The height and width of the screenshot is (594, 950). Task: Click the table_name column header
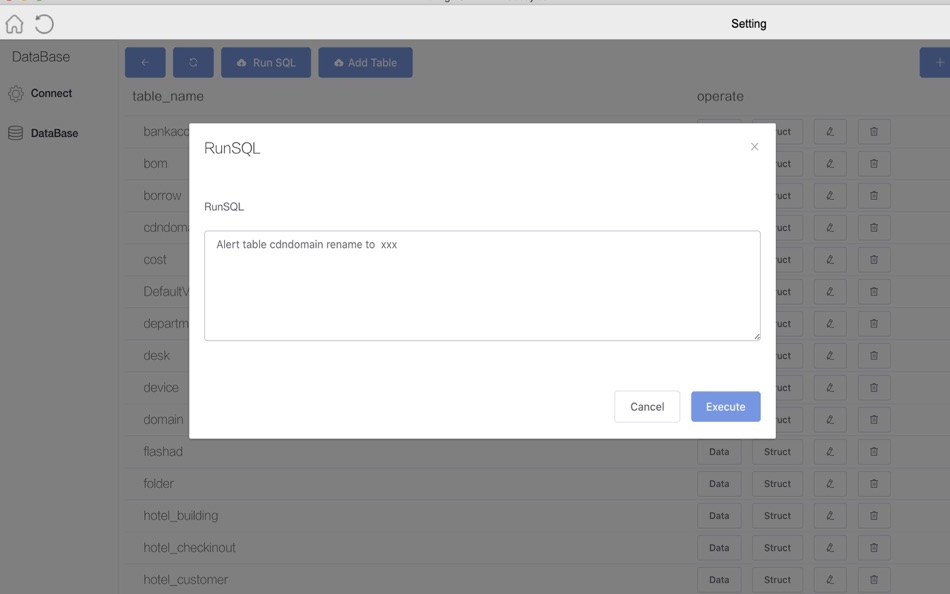click(x=168, y=96)
